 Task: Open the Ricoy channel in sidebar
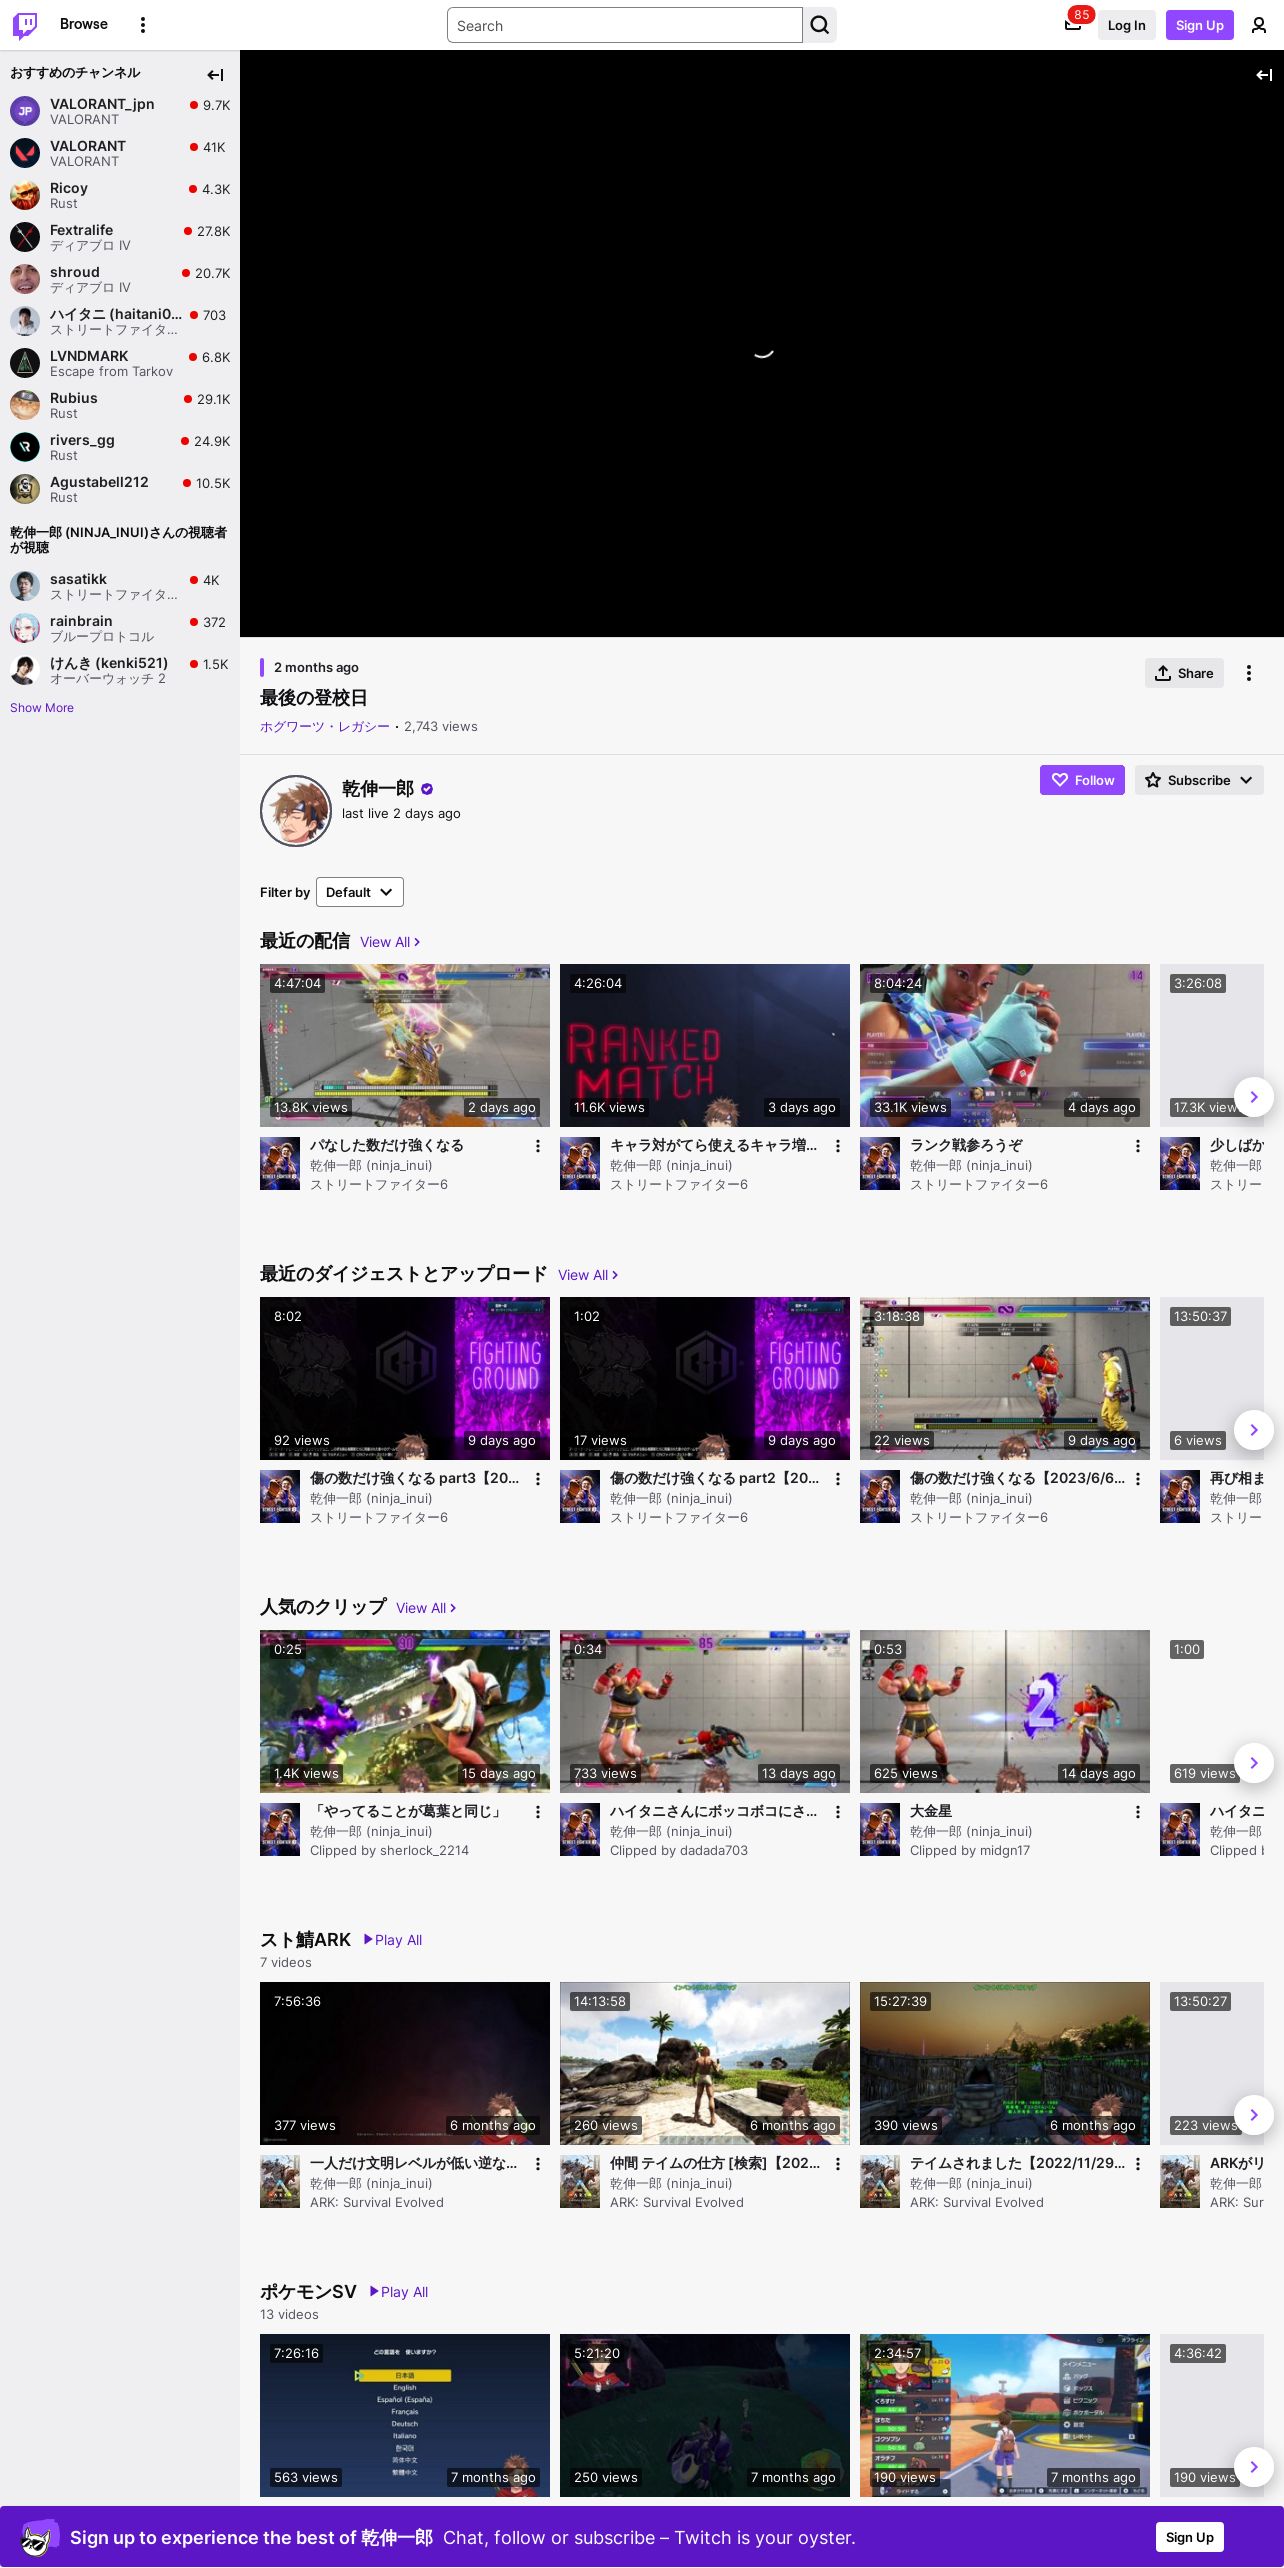(x=120, y=195)
